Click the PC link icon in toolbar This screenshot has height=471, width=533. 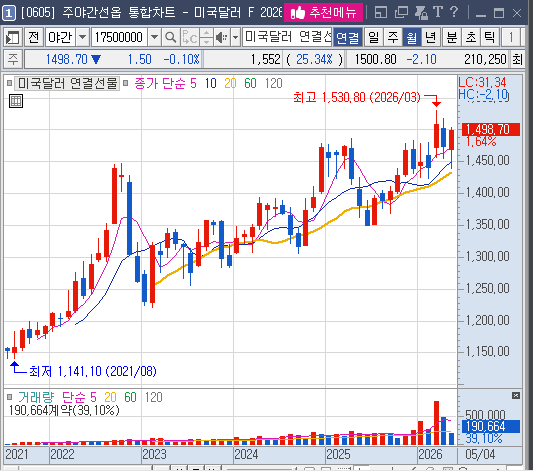(x=190, y=37)
